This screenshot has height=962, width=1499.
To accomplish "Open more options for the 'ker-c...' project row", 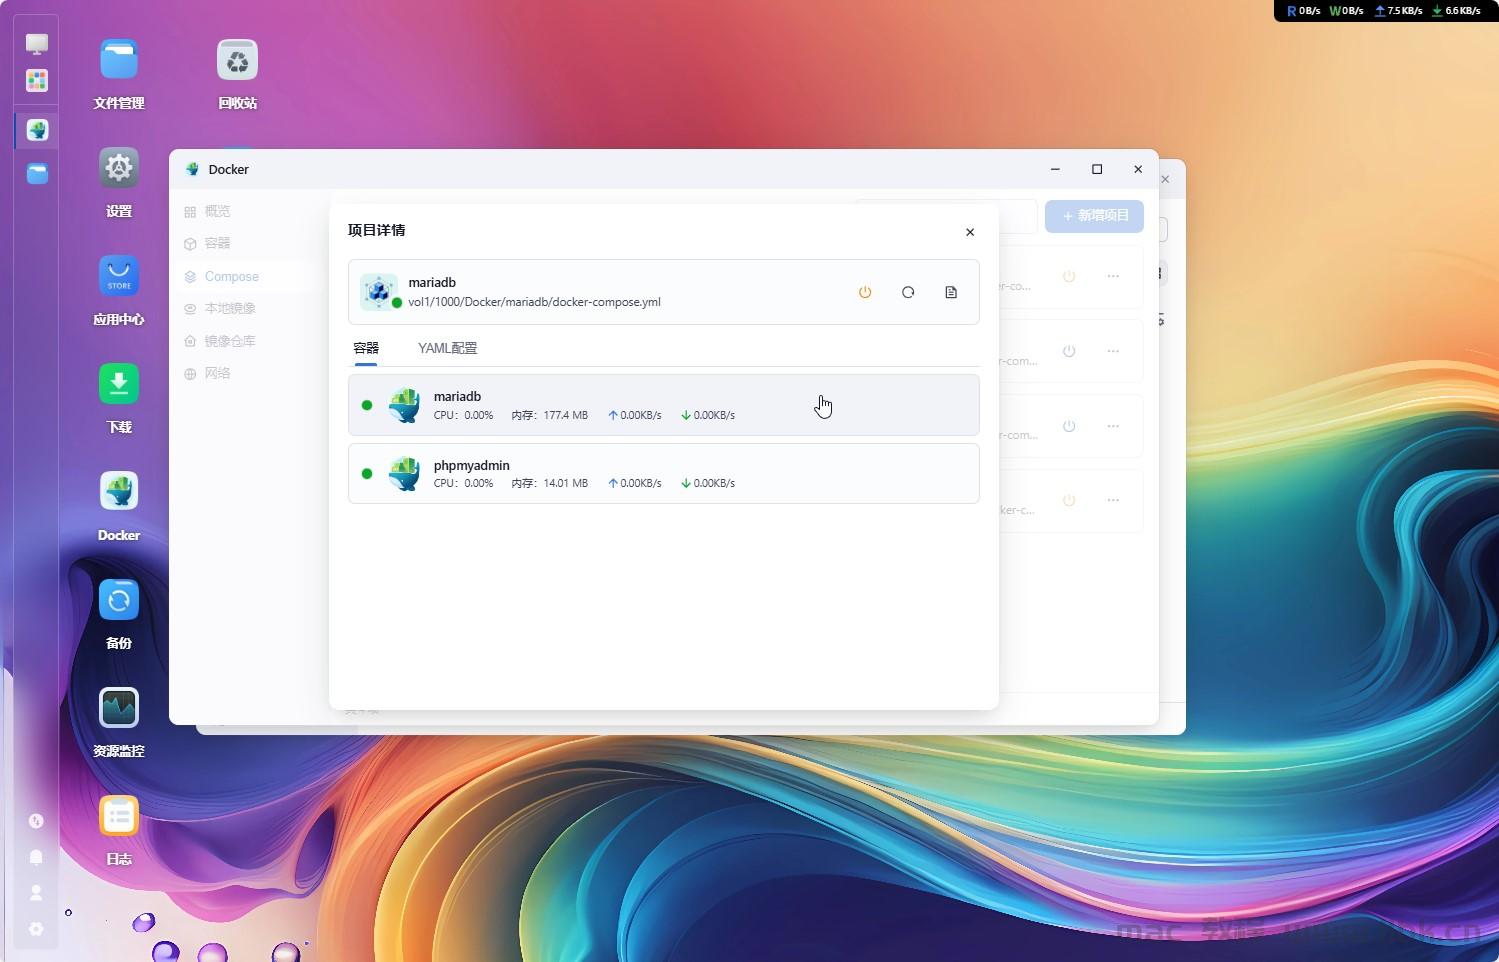I will click(x=1113, y=500).
